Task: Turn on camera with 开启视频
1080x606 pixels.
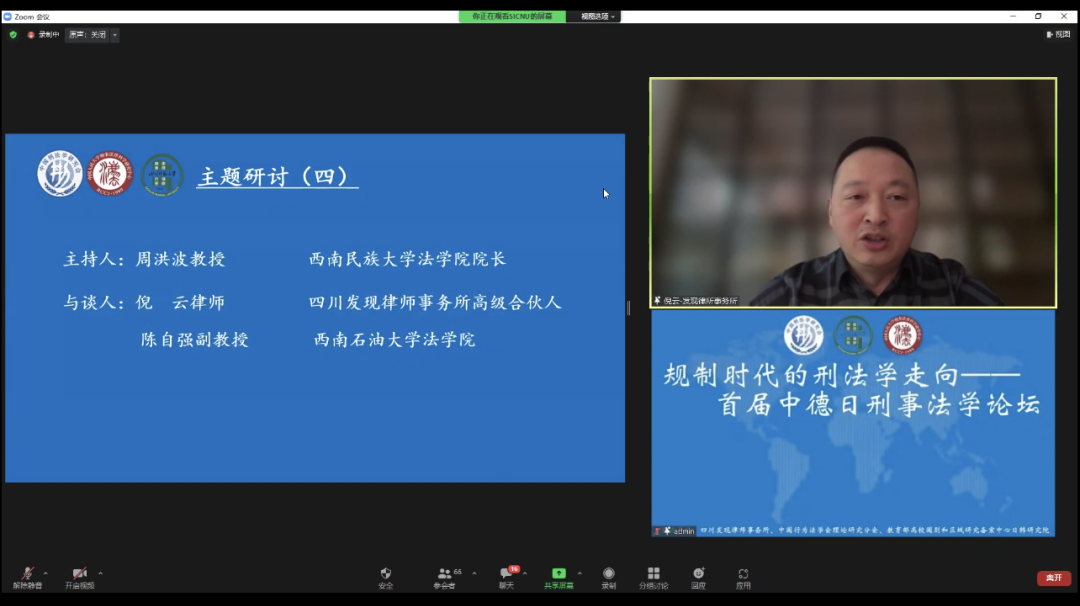Action: click(x=80, y=576)
